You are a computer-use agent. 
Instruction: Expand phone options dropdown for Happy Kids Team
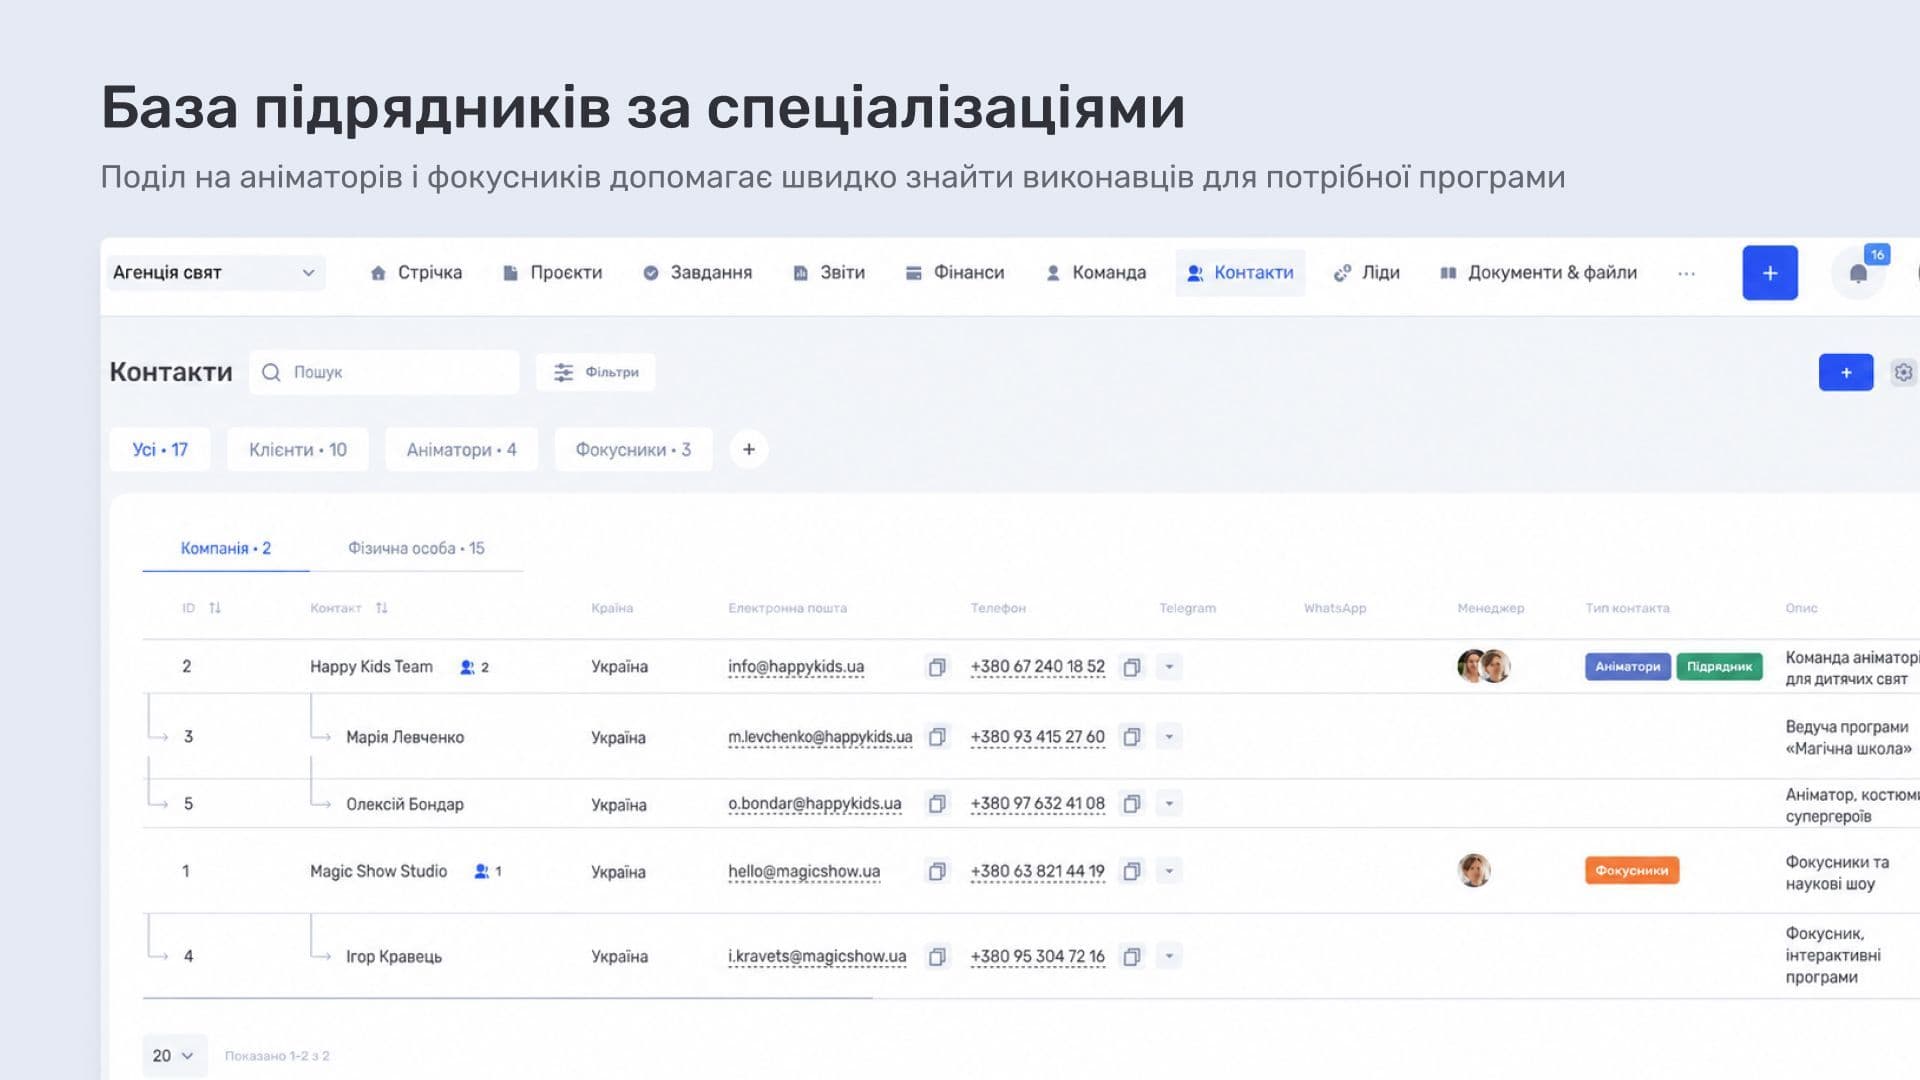pos(1169,667)
